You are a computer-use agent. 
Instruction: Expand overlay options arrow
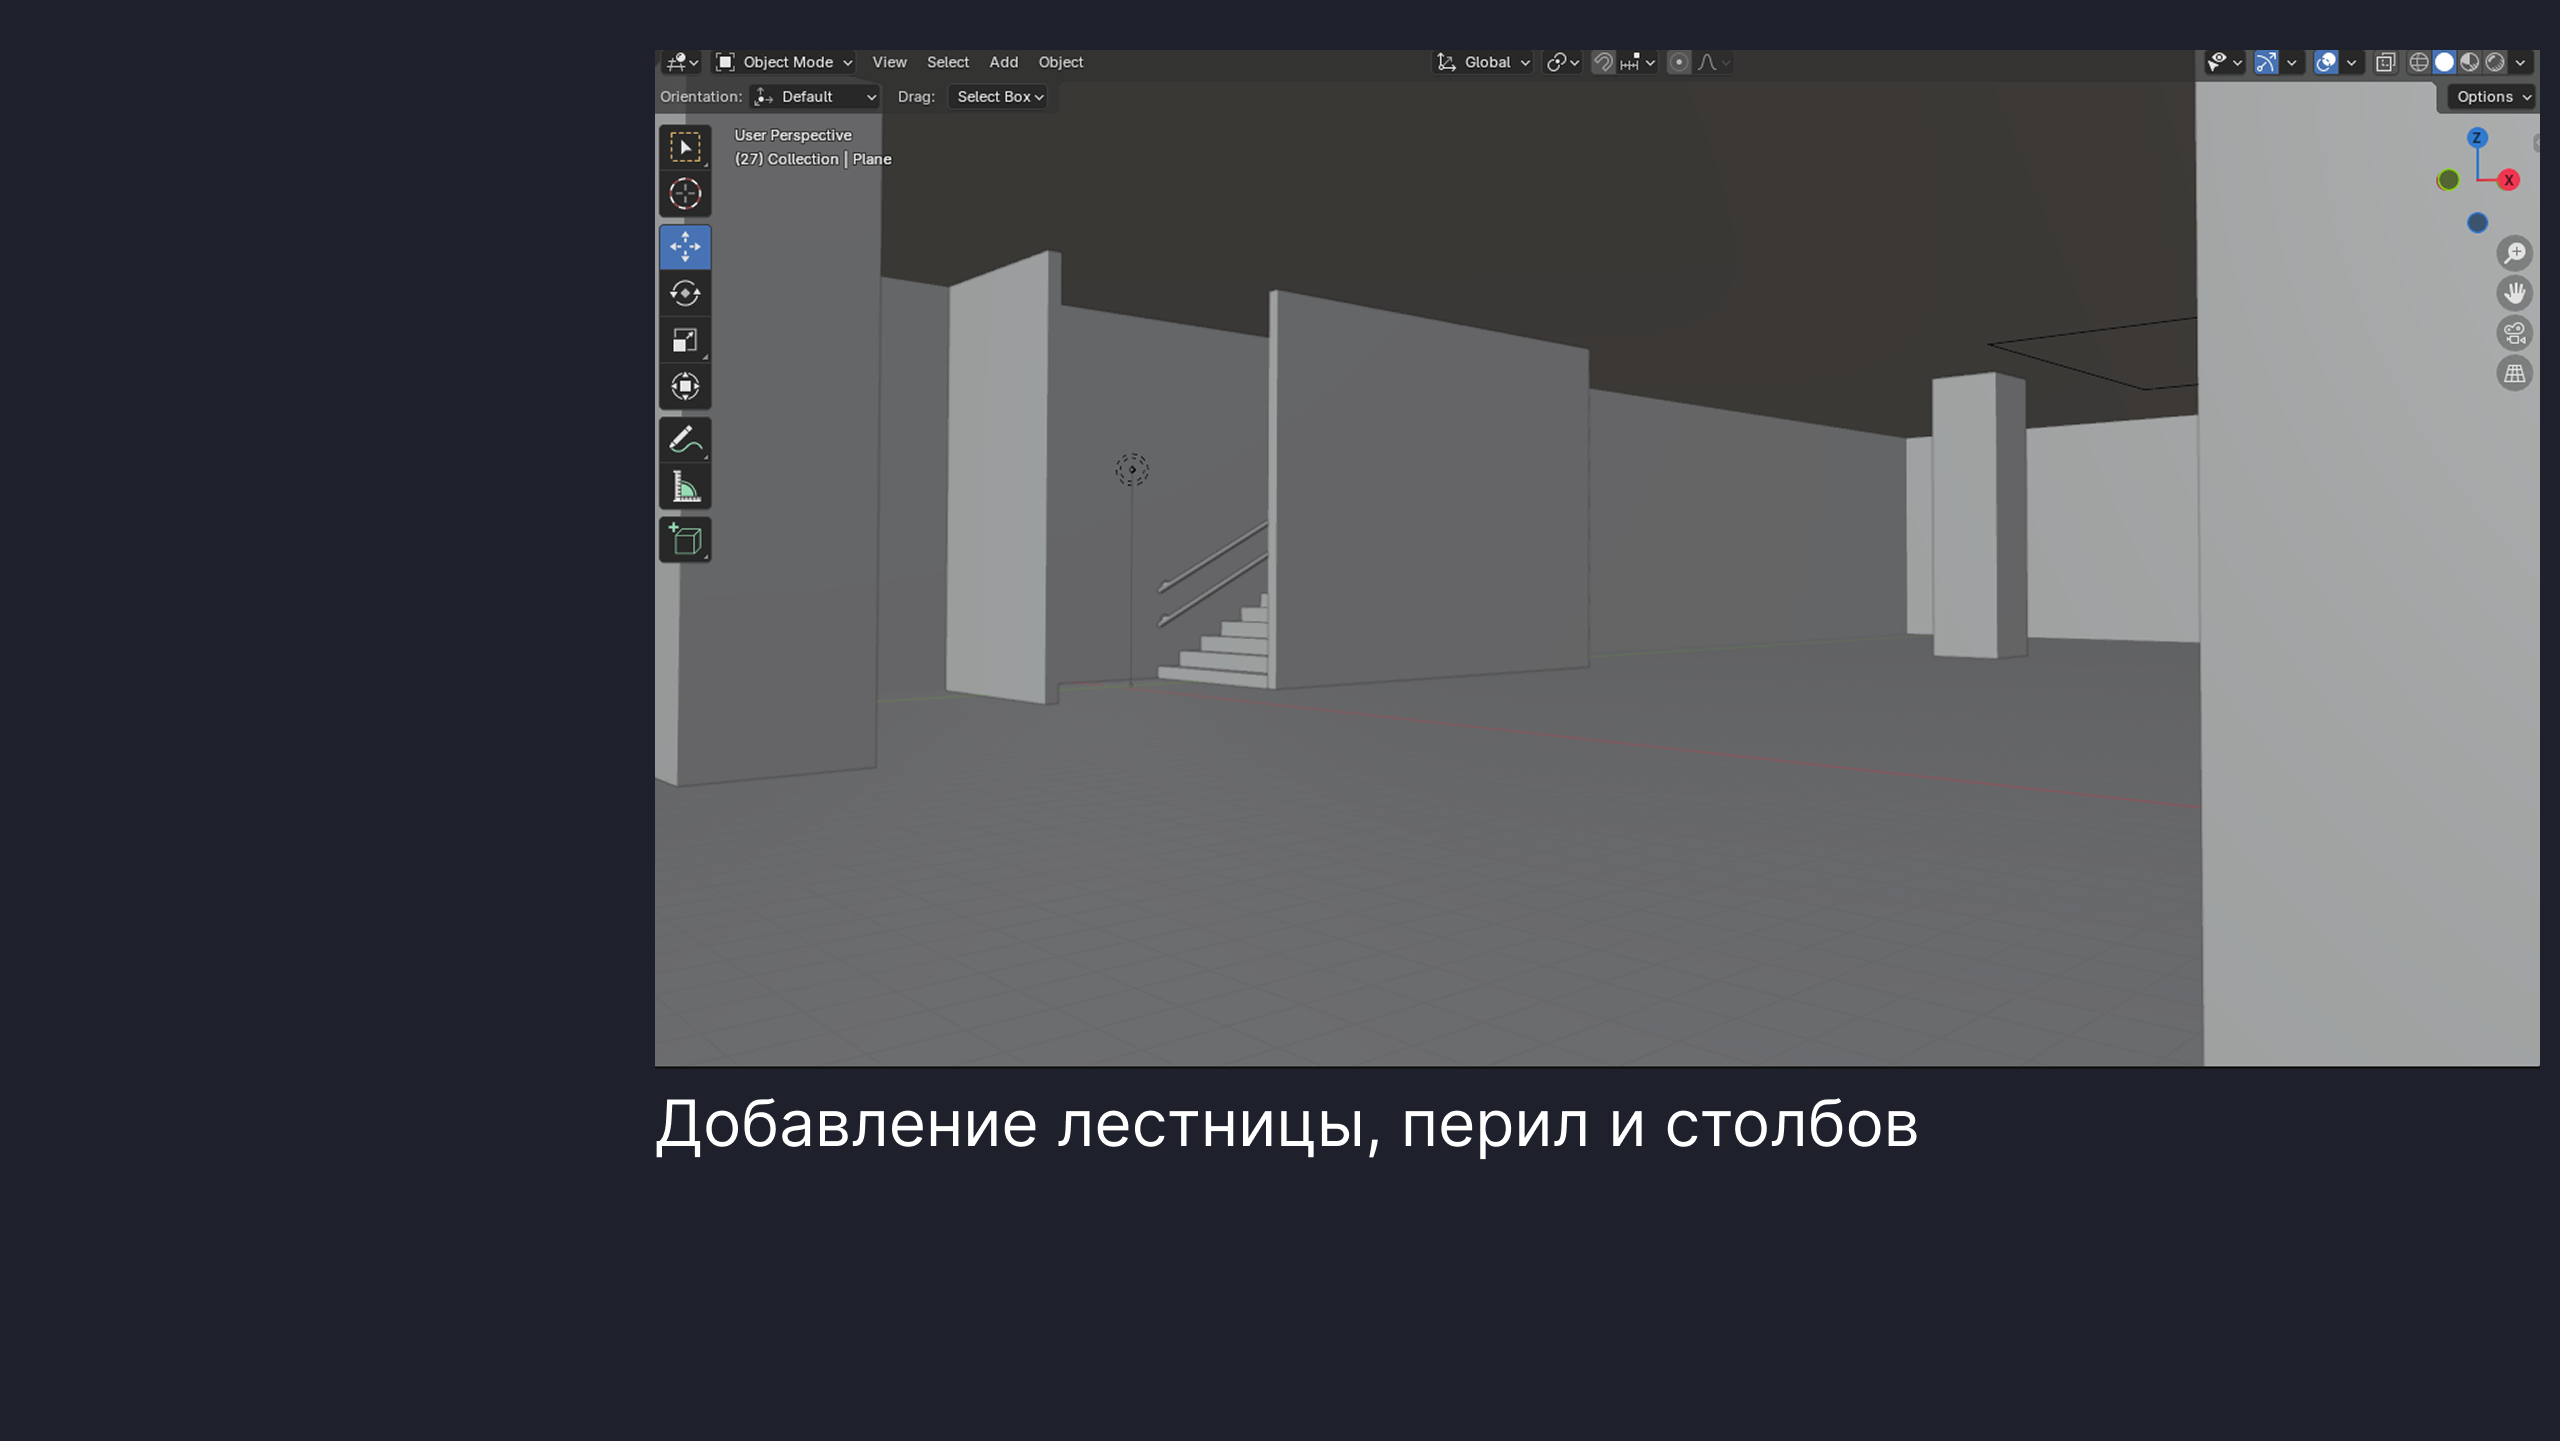click(2351, 62)
